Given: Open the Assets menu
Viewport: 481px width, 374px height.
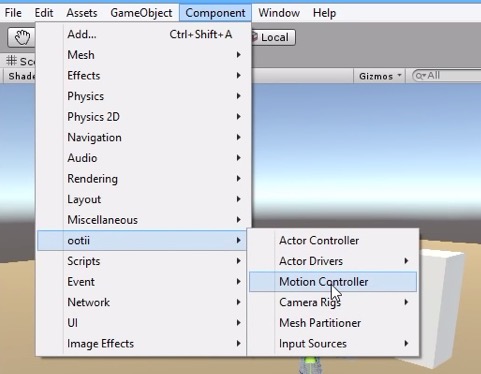Looking at the screenshot, I should click(x=82, y=13).
